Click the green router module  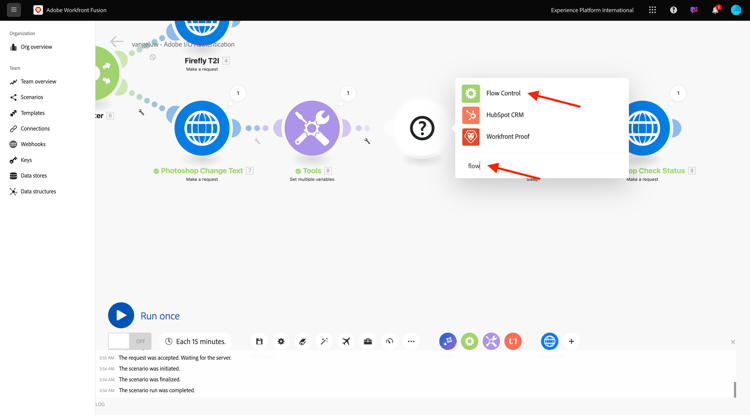(106, 73)
